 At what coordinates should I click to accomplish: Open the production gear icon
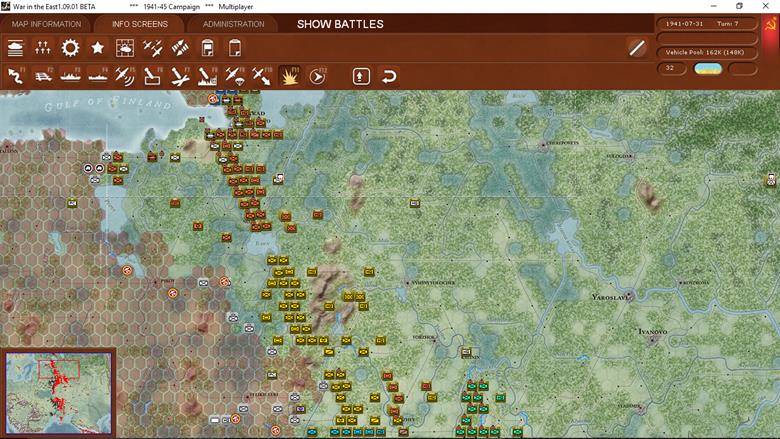[x=70, y=48]
